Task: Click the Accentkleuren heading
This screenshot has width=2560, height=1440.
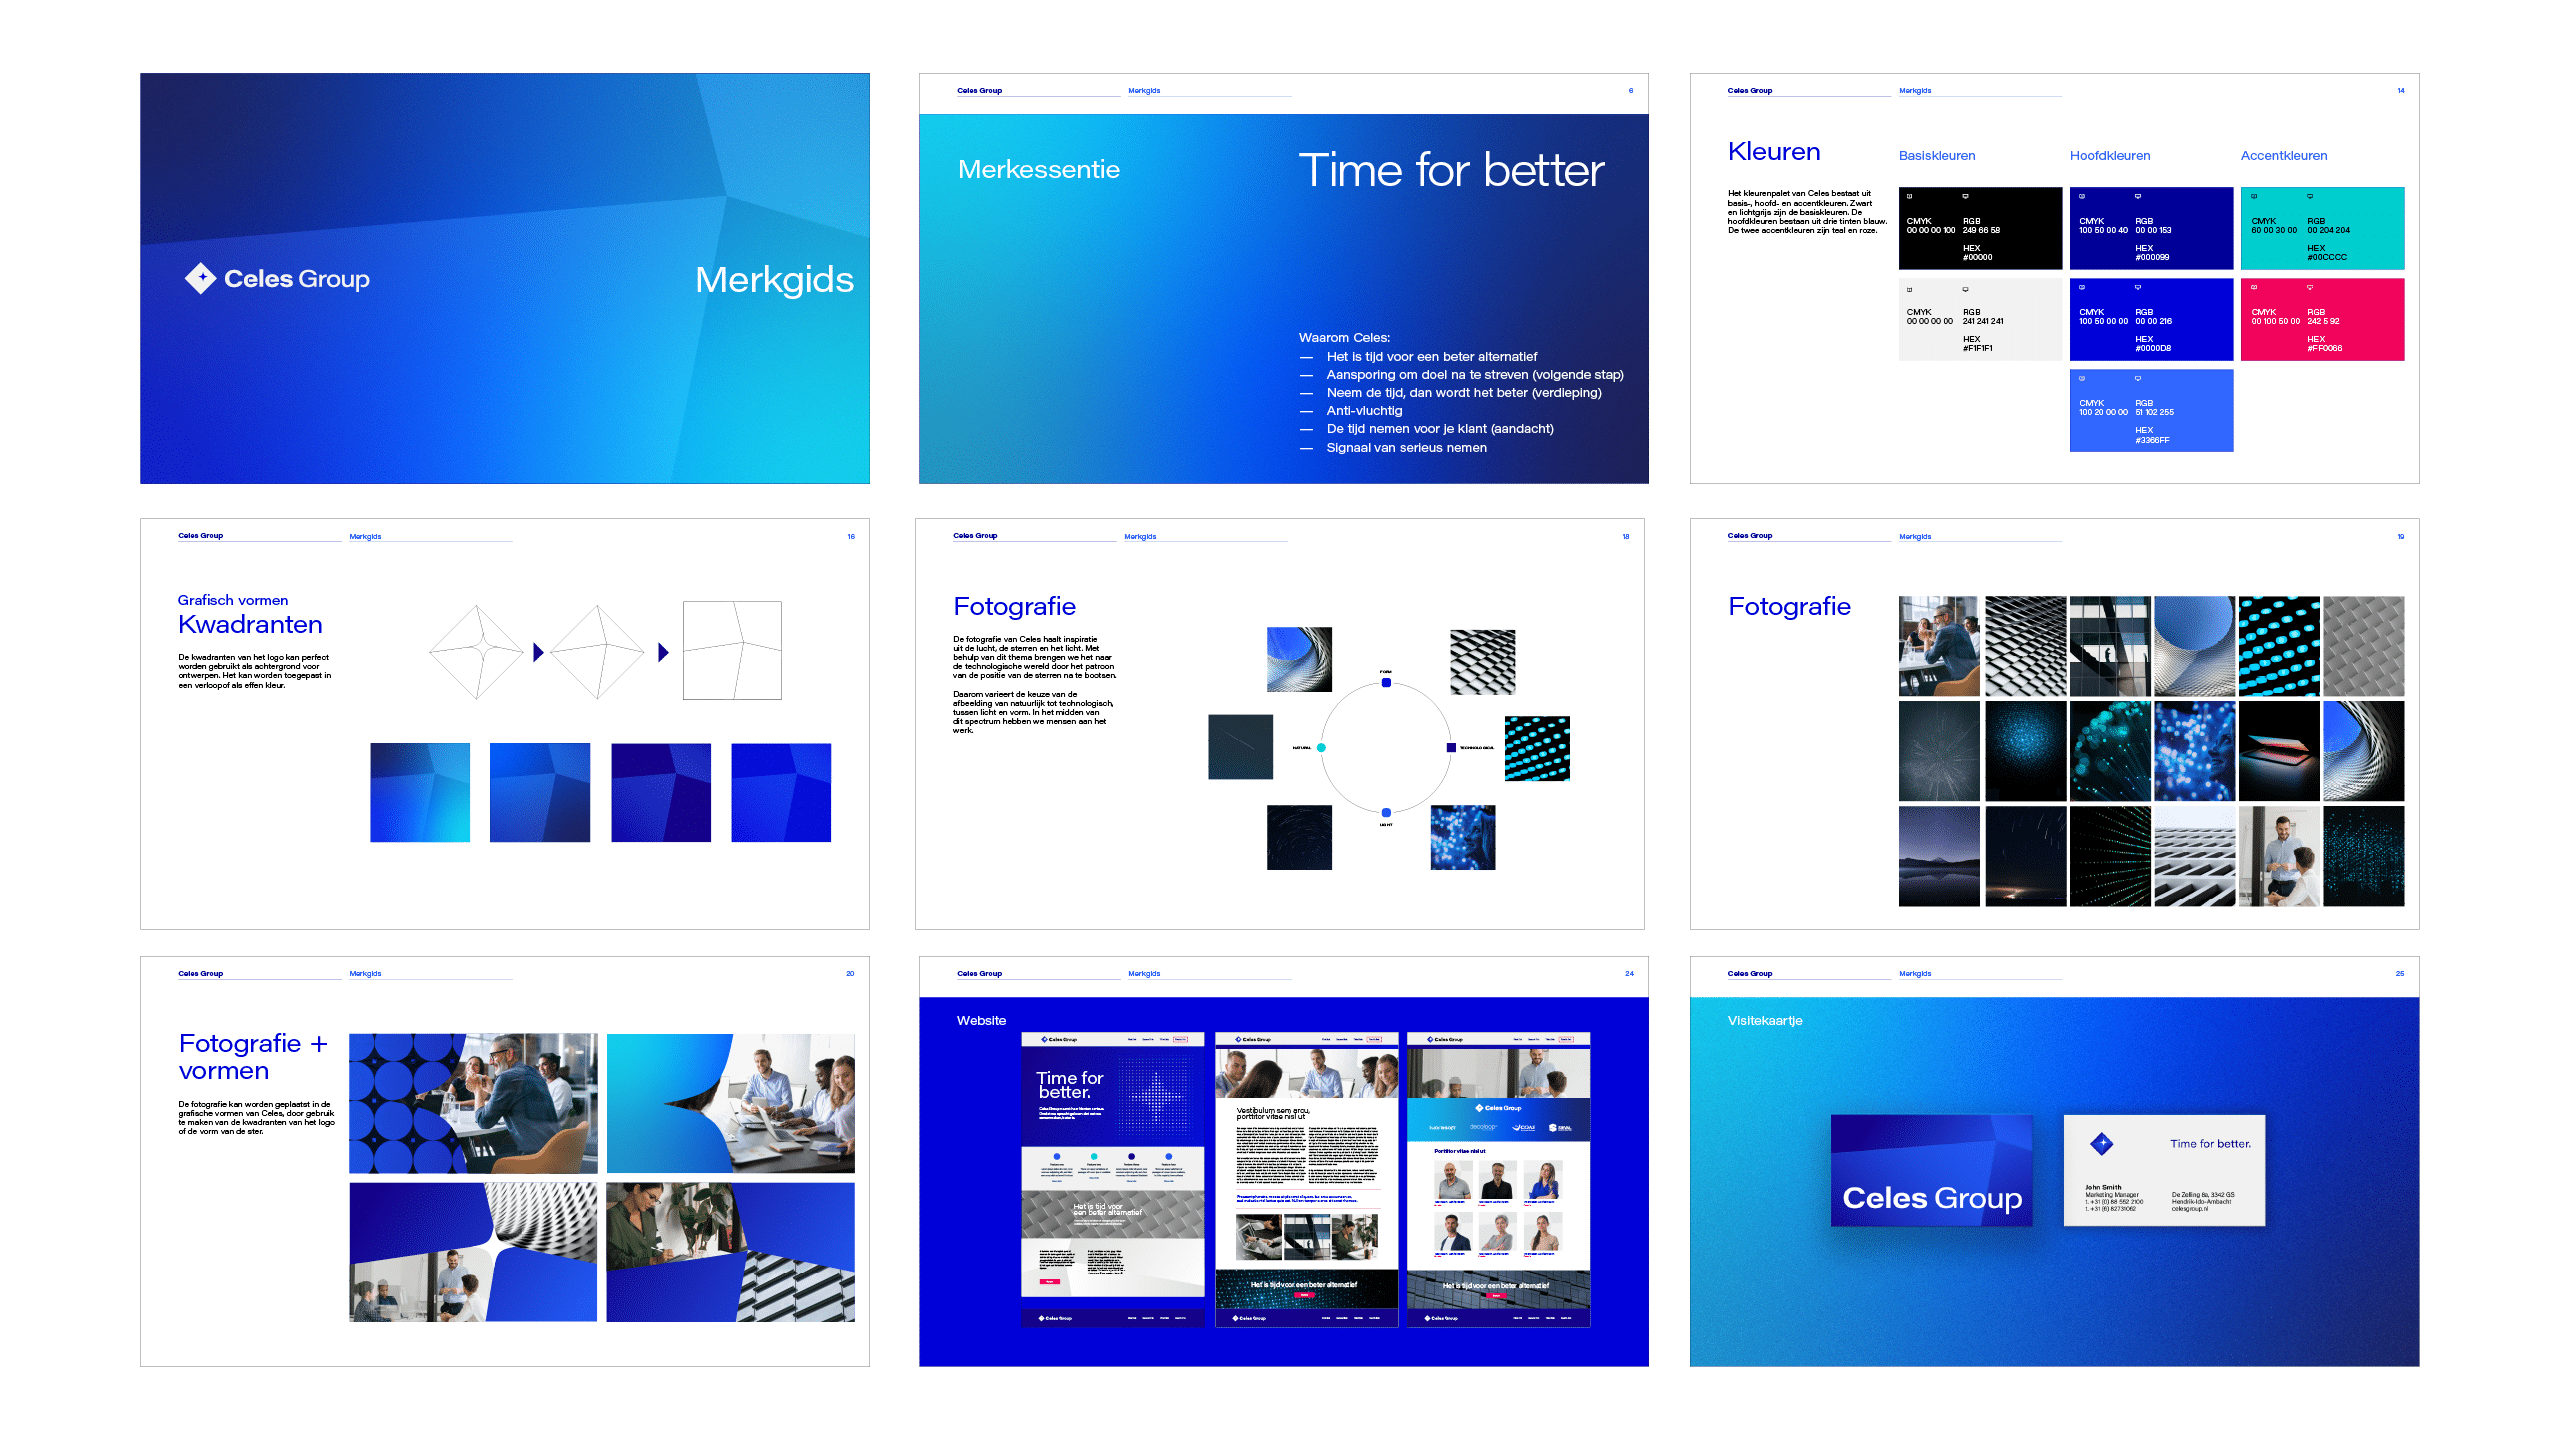Action: coord(2283,155)
